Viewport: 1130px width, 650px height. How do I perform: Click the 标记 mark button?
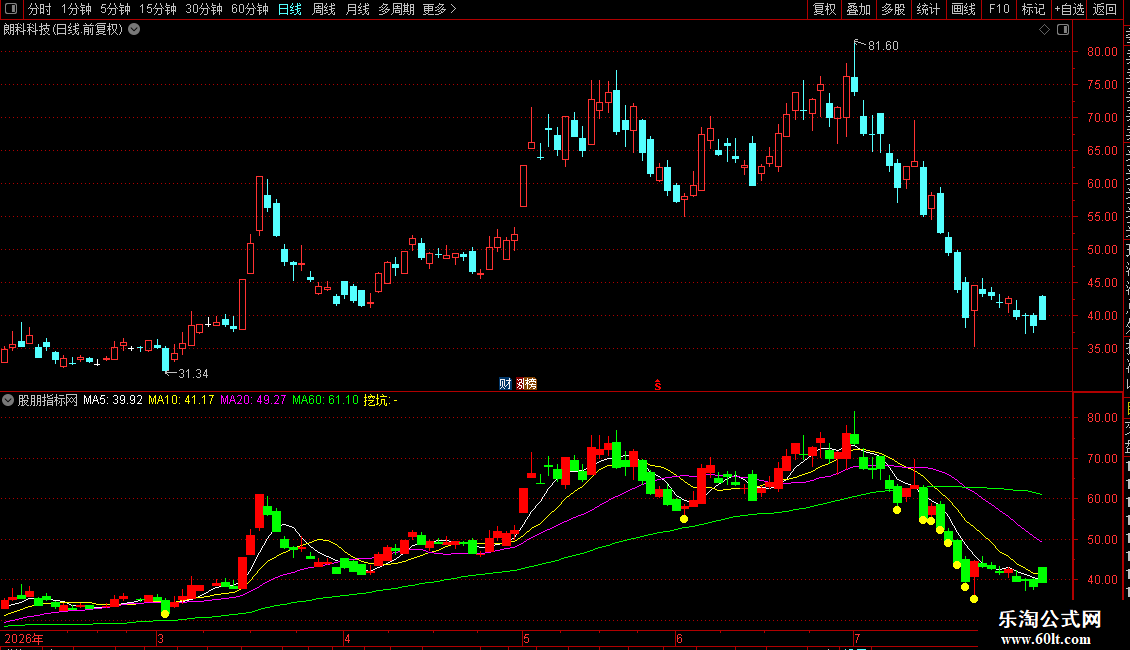point(1033,9)
